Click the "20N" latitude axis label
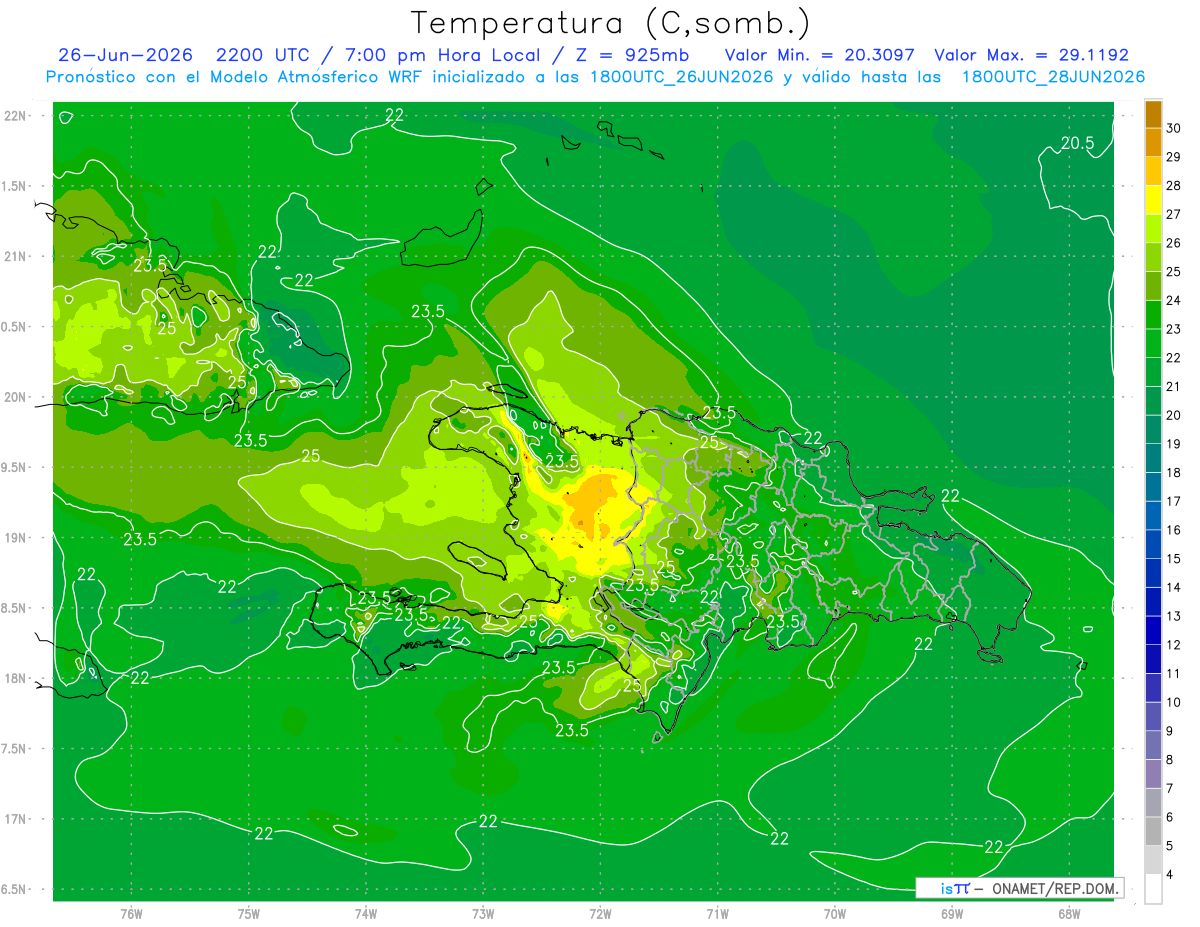This screenshot has height=927, width=1200. [x=17, y=397]
